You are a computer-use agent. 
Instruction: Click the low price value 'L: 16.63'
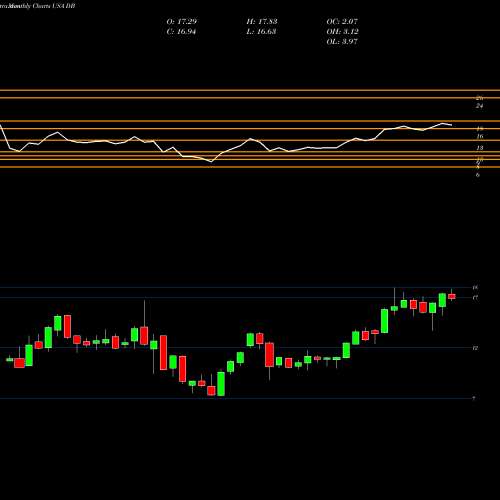(x=262, y=32)
